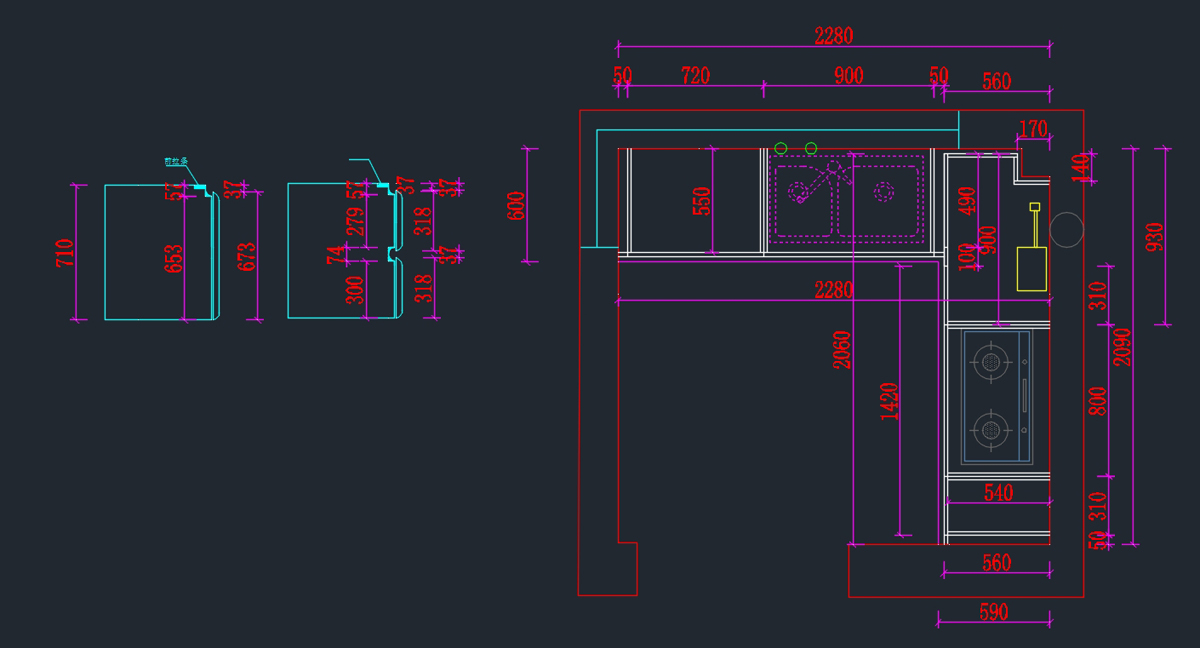Select the 710 height dimension text
This screenshot has height=648, width=1200.
[66, 252]
